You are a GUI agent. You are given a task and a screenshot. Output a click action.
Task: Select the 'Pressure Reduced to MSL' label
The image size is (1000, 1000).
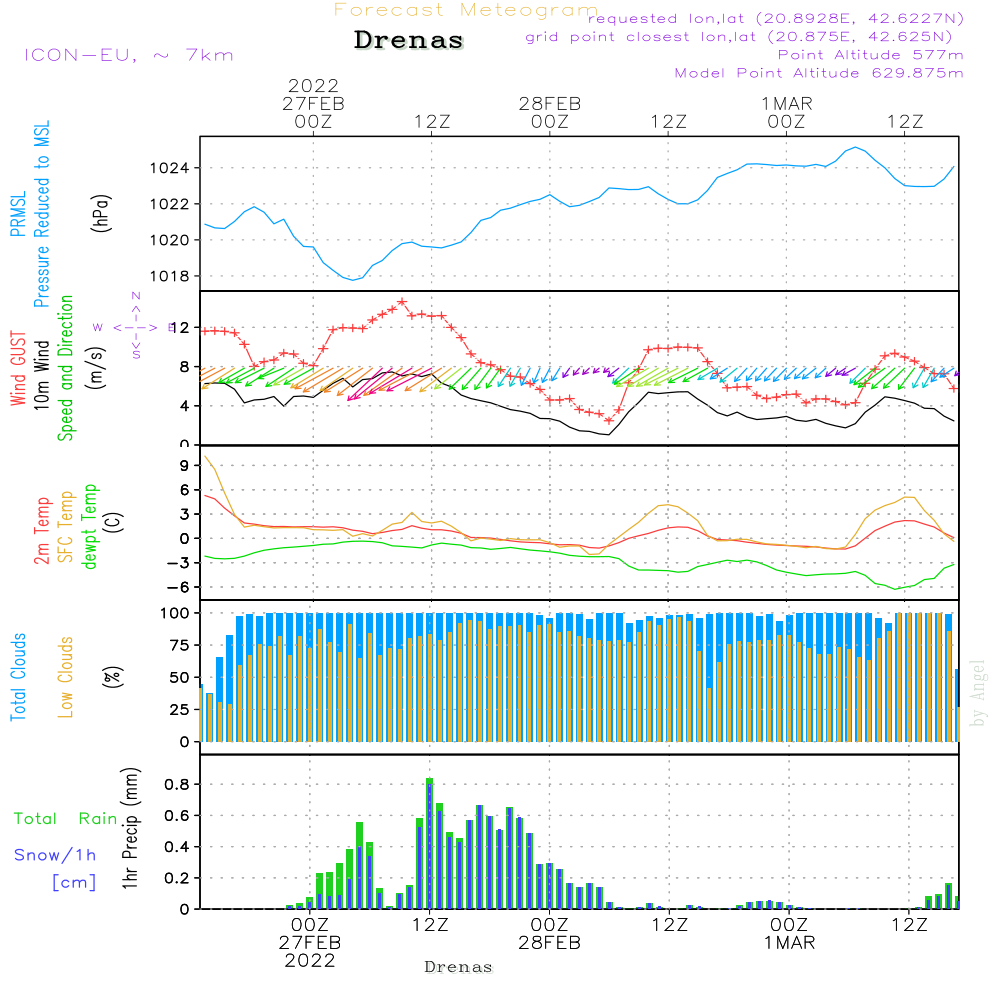click(x=41, y=214)
